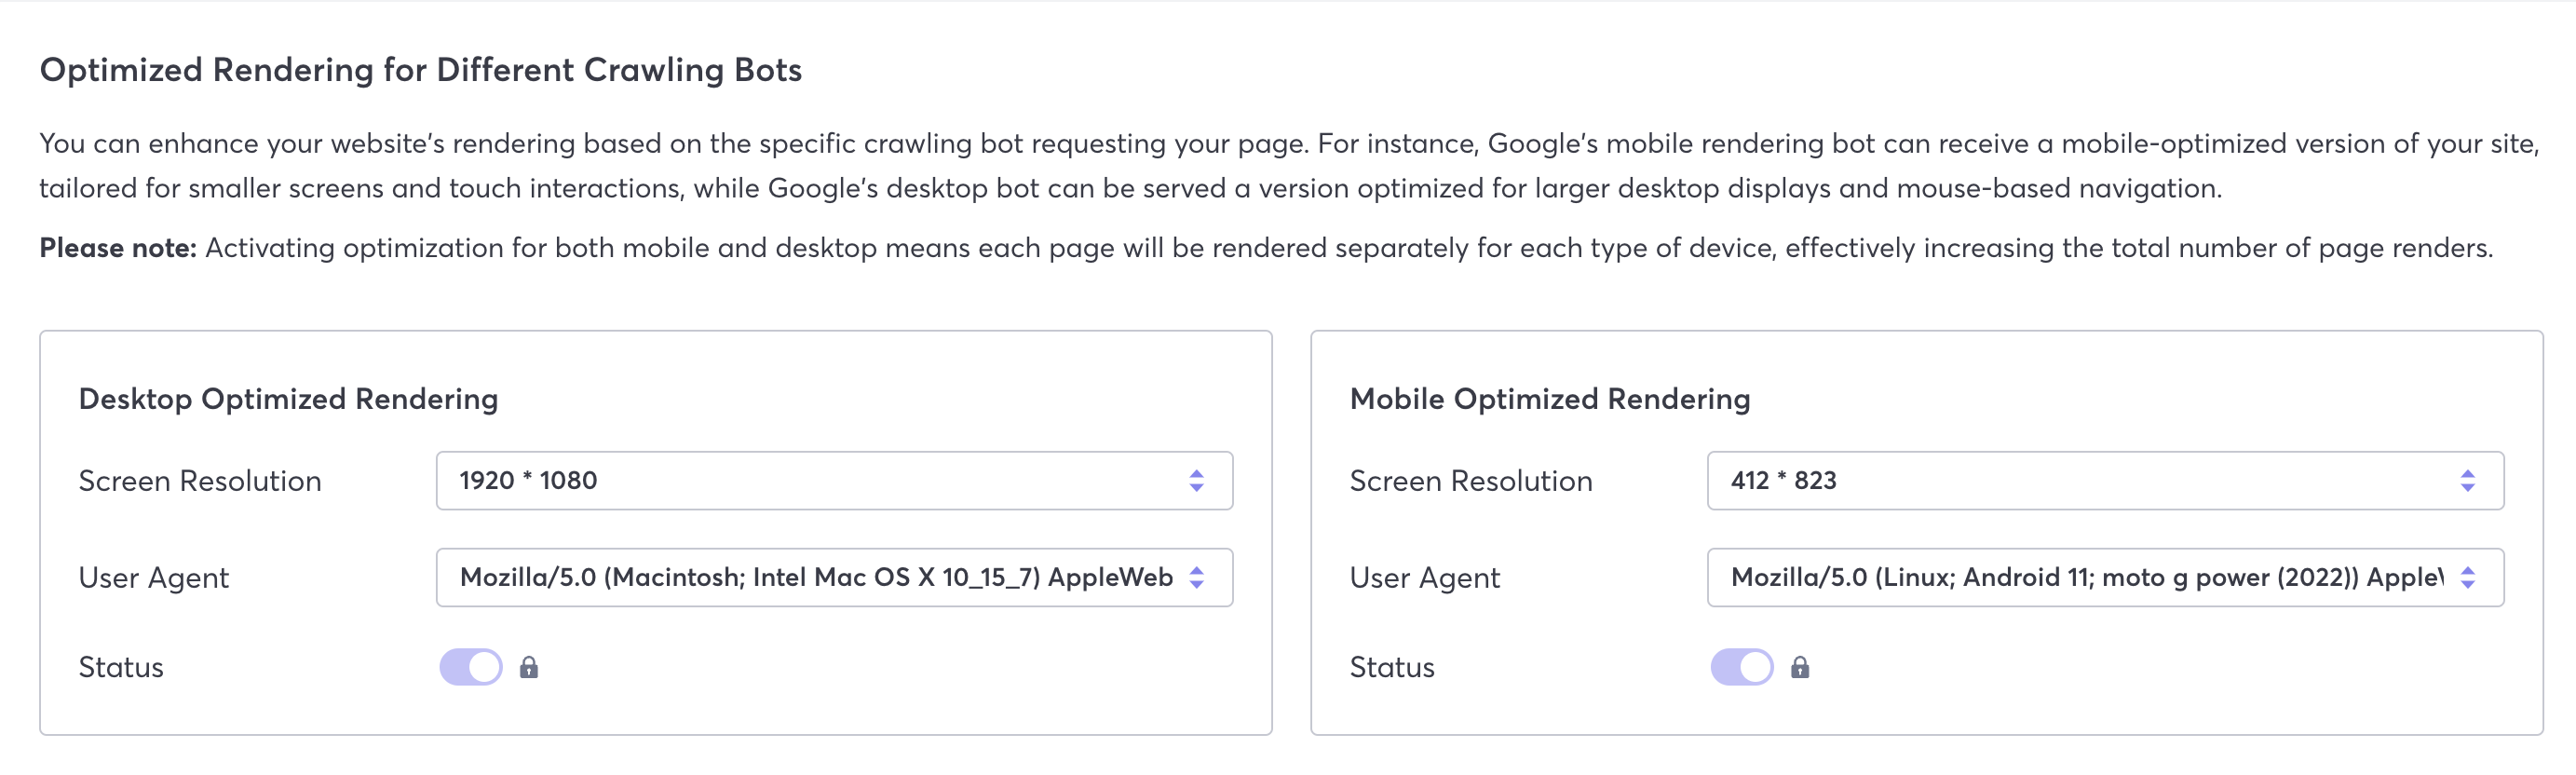Click the lock icon beside desktop Status toggle

click(529, 667)
